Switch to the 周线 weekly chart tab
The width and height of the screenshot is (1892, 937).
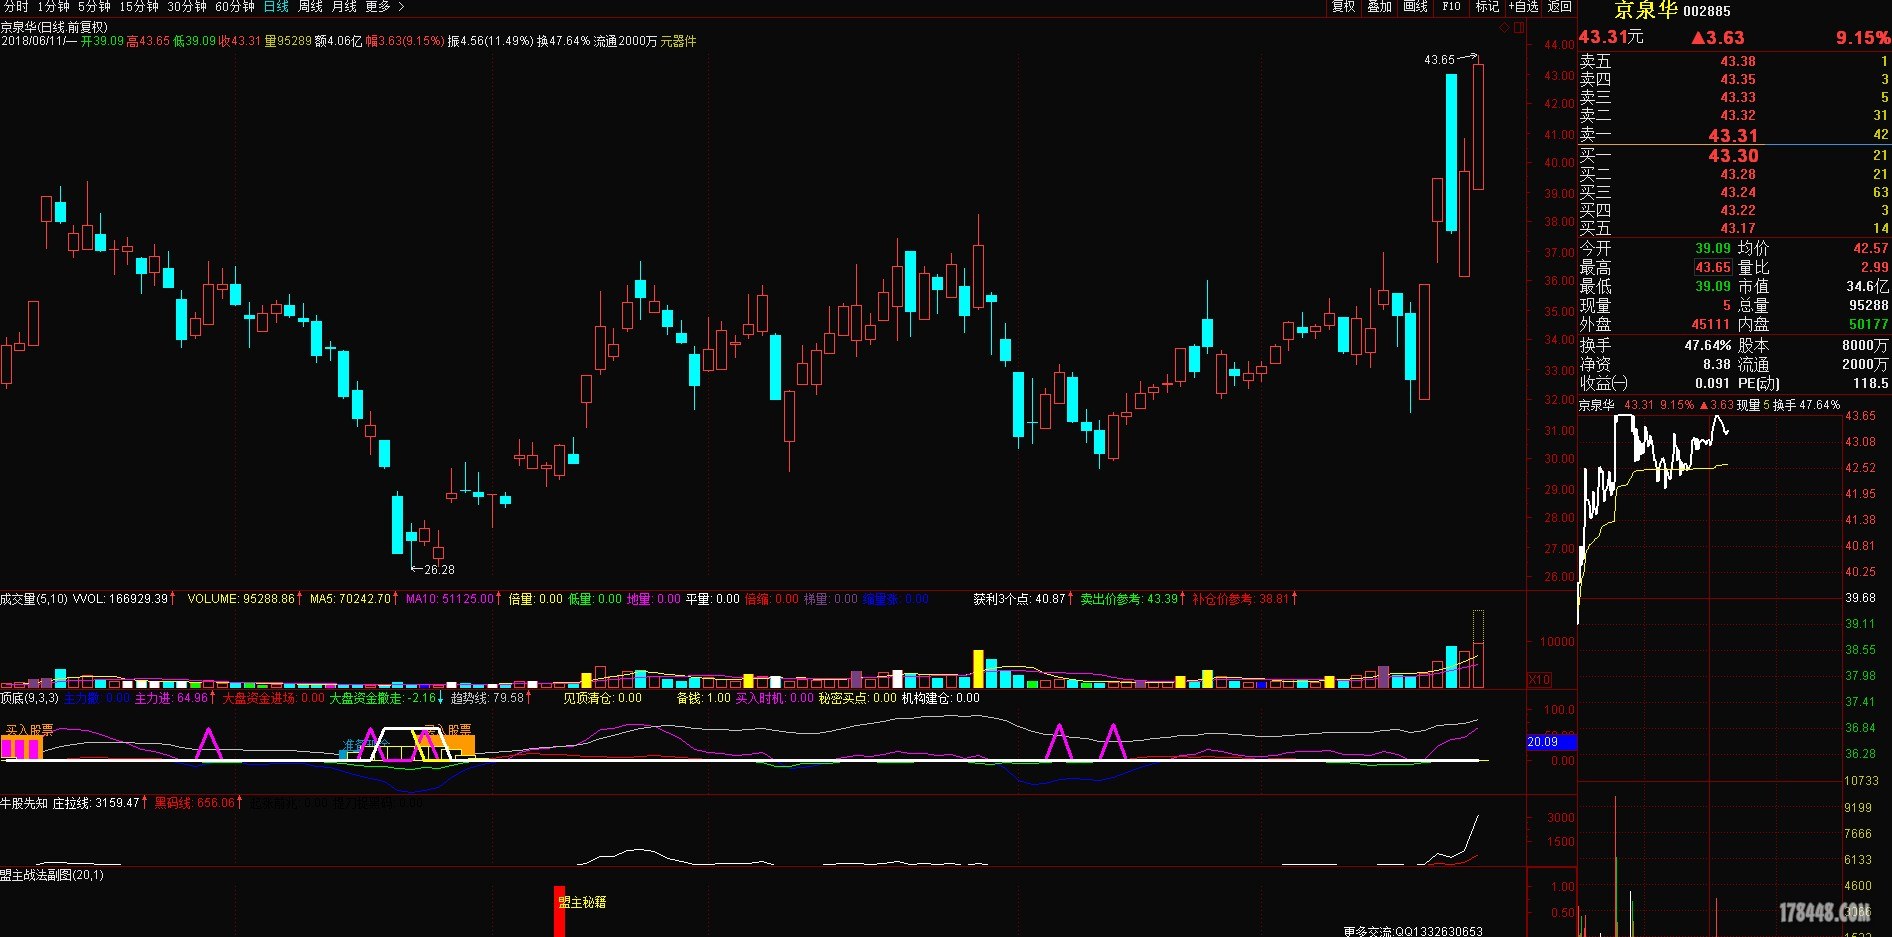tap(310, 7)
